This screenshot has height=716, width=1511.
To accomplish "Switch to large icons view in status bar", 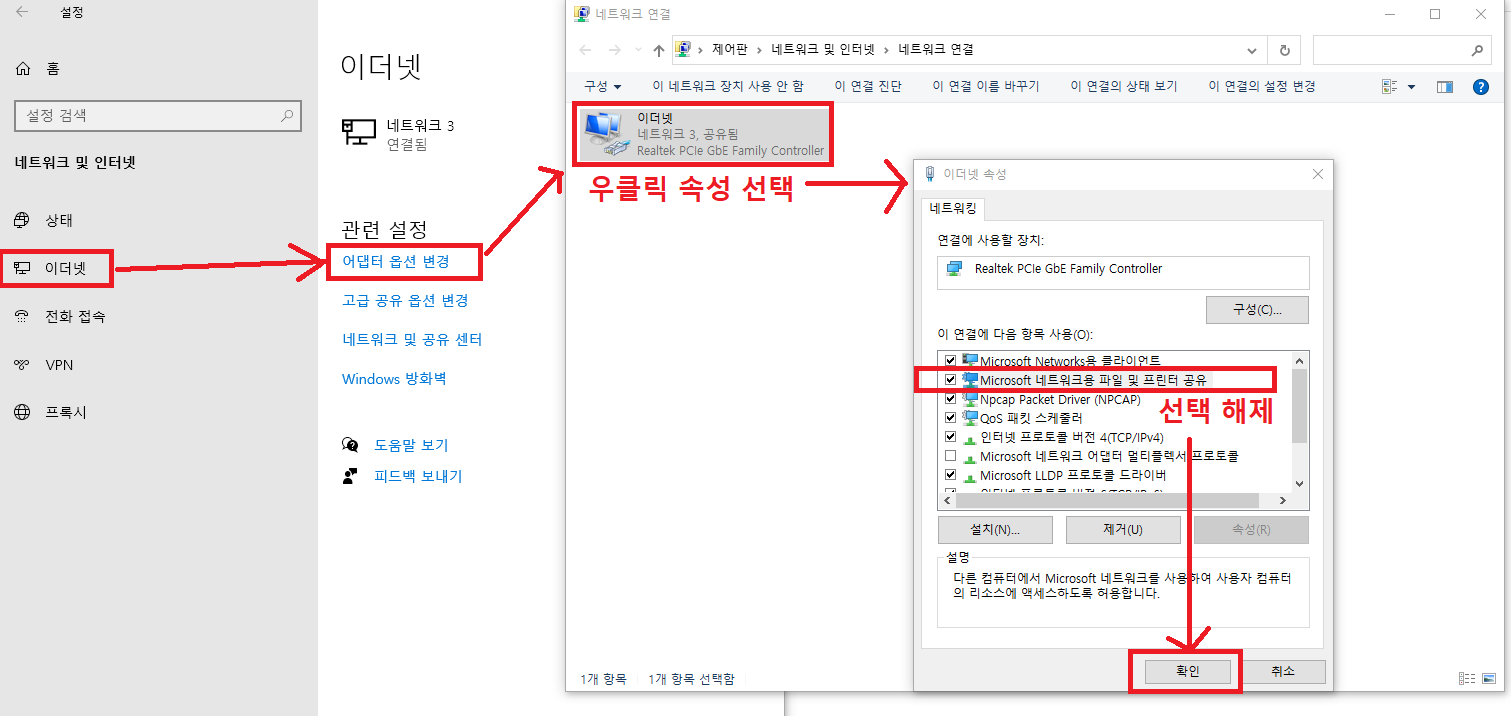I will click(x=1487, y=678).
